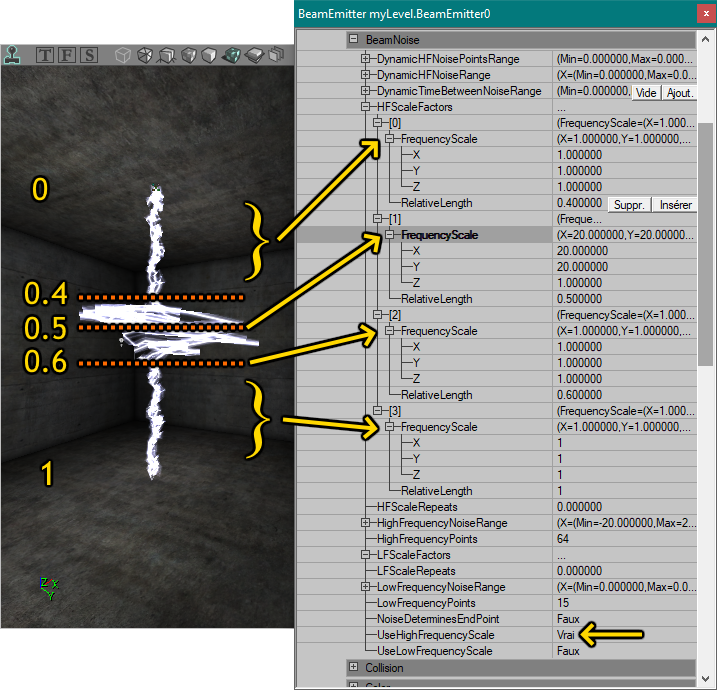Image resolution: width=717 pixels, height=690 pixels.
Task: Select lighting-only flat box render mode
Action: [x=254, y=55]
